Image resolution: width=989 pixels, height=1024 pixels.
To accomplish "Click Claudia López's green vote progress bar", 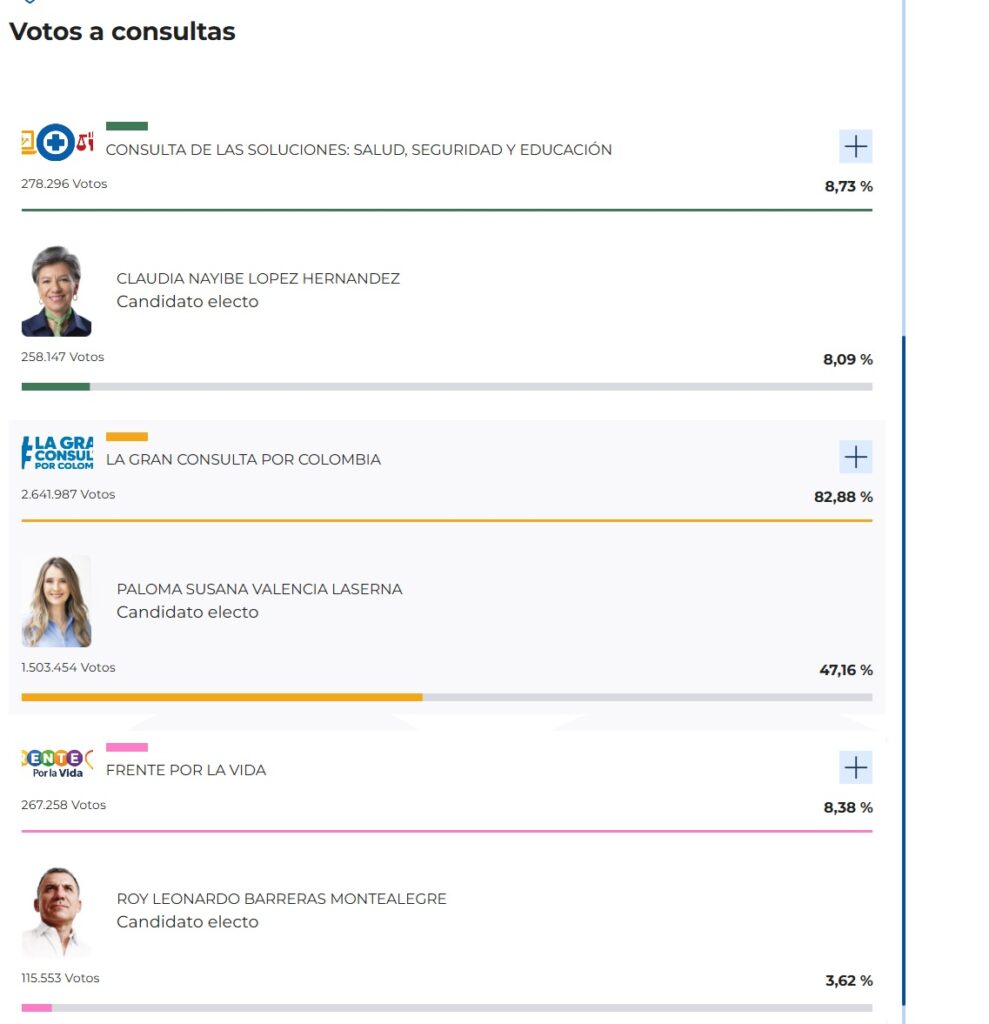I will 55,386.
